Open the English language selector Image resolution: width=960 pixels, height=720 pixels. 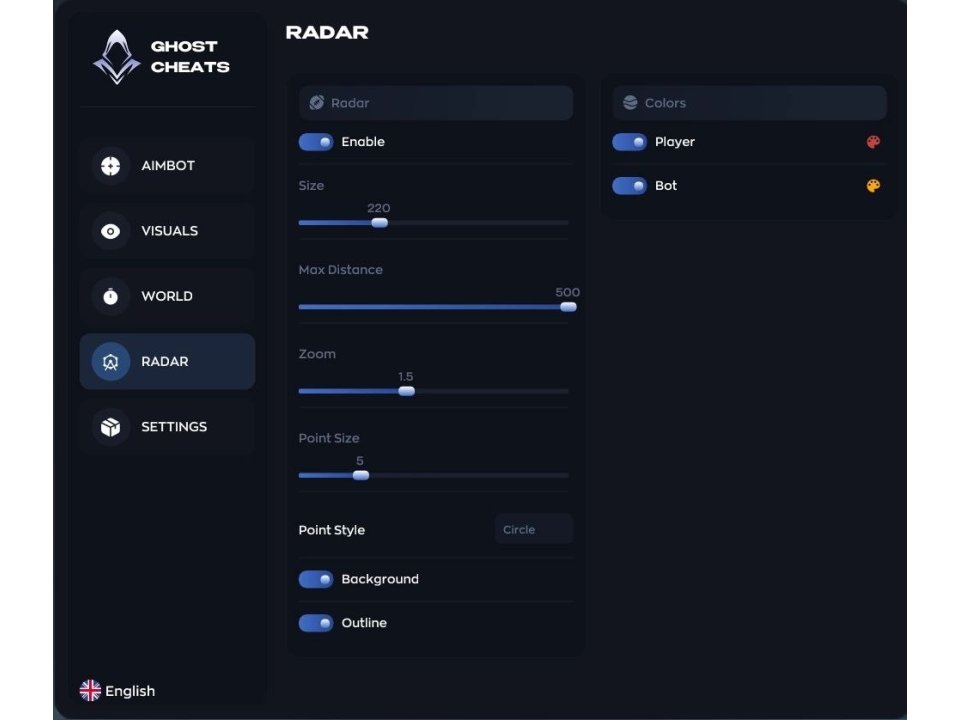tap(118, 691)
